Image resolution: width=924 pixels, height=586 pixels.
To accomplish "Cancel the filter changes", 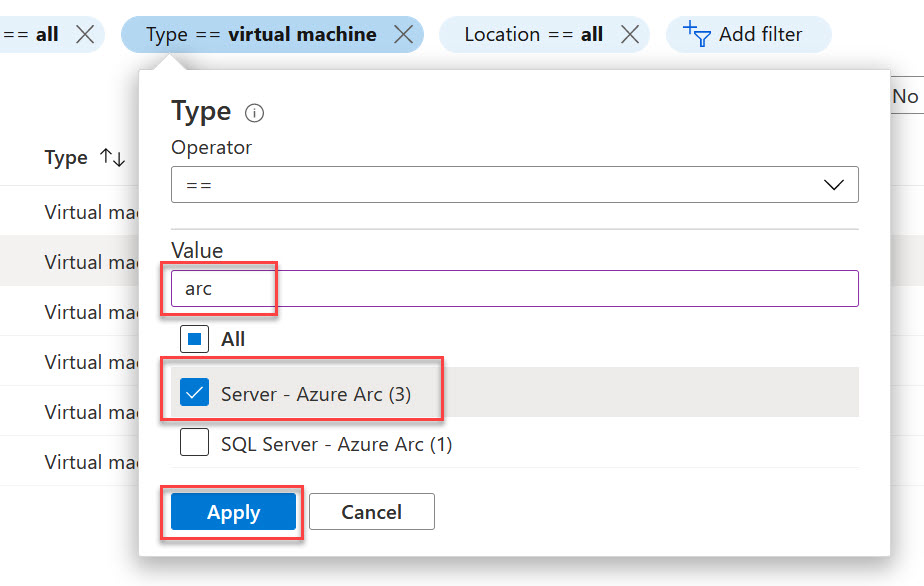I will 371,511.
